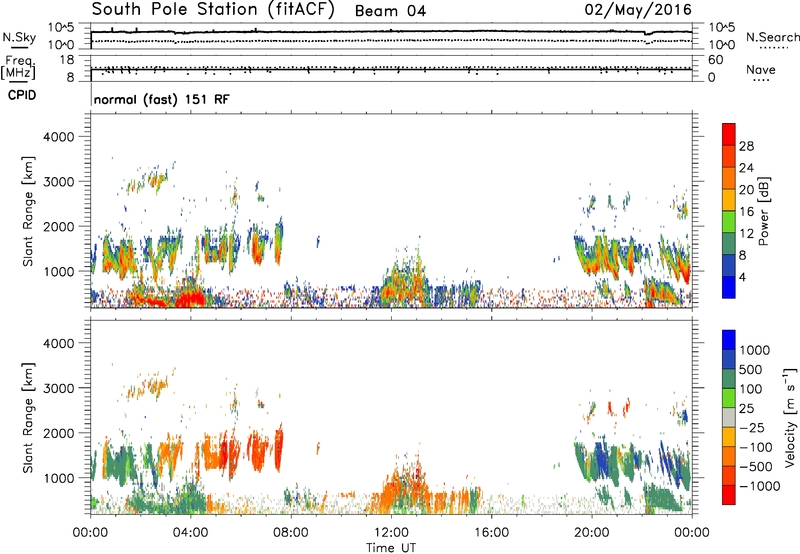Click the "3000" range tick of velocity panel

[58, 388]
